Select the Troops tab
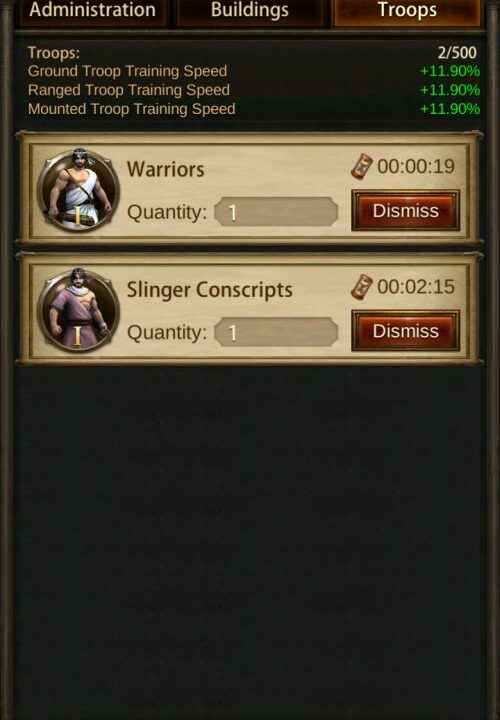Screen dimensions: 500x720 pyautogui.click(x=407, y=12)
